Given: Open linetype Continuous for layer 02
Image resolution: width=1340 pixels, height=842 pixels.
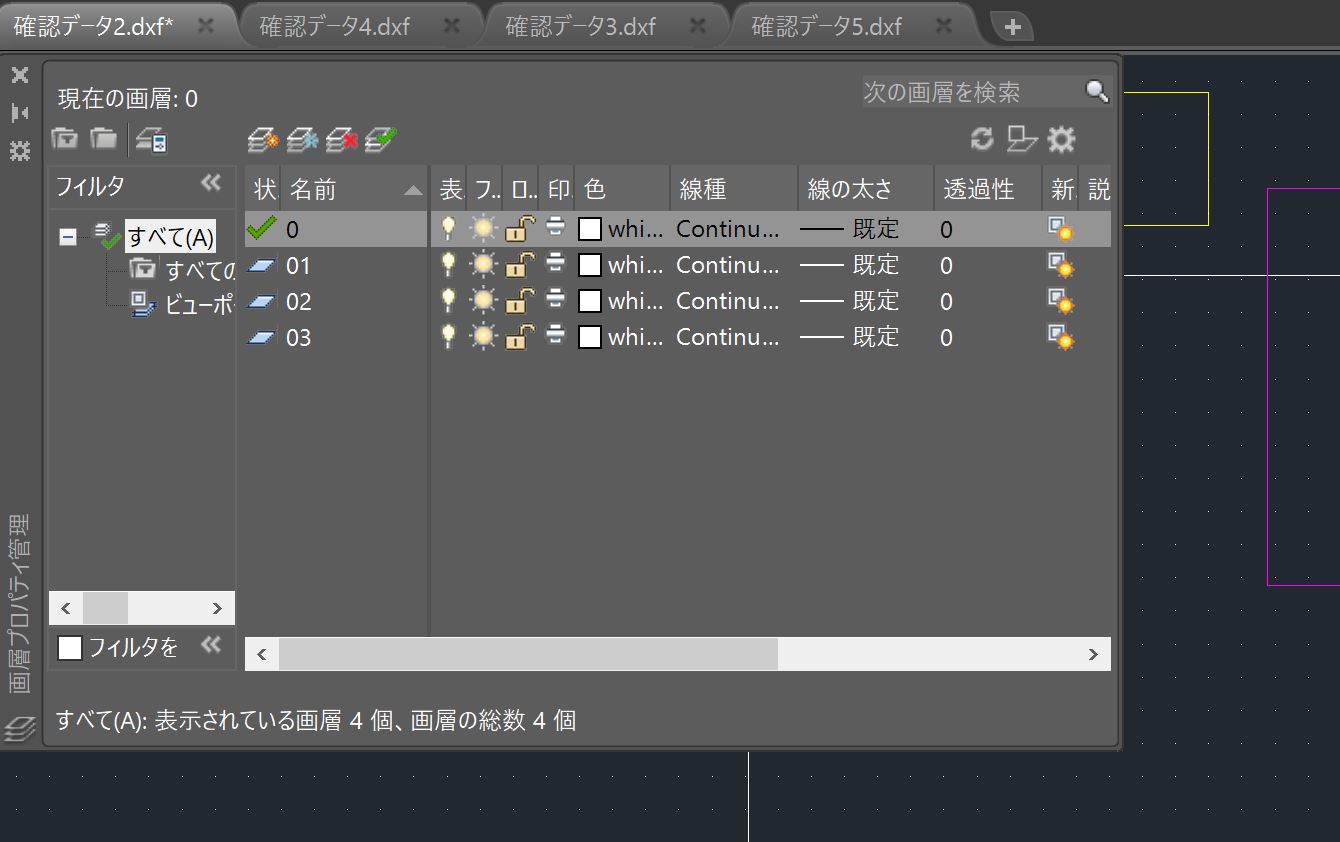Looking at the screenshot, I should pyautogui.click(x=727, y=301).
